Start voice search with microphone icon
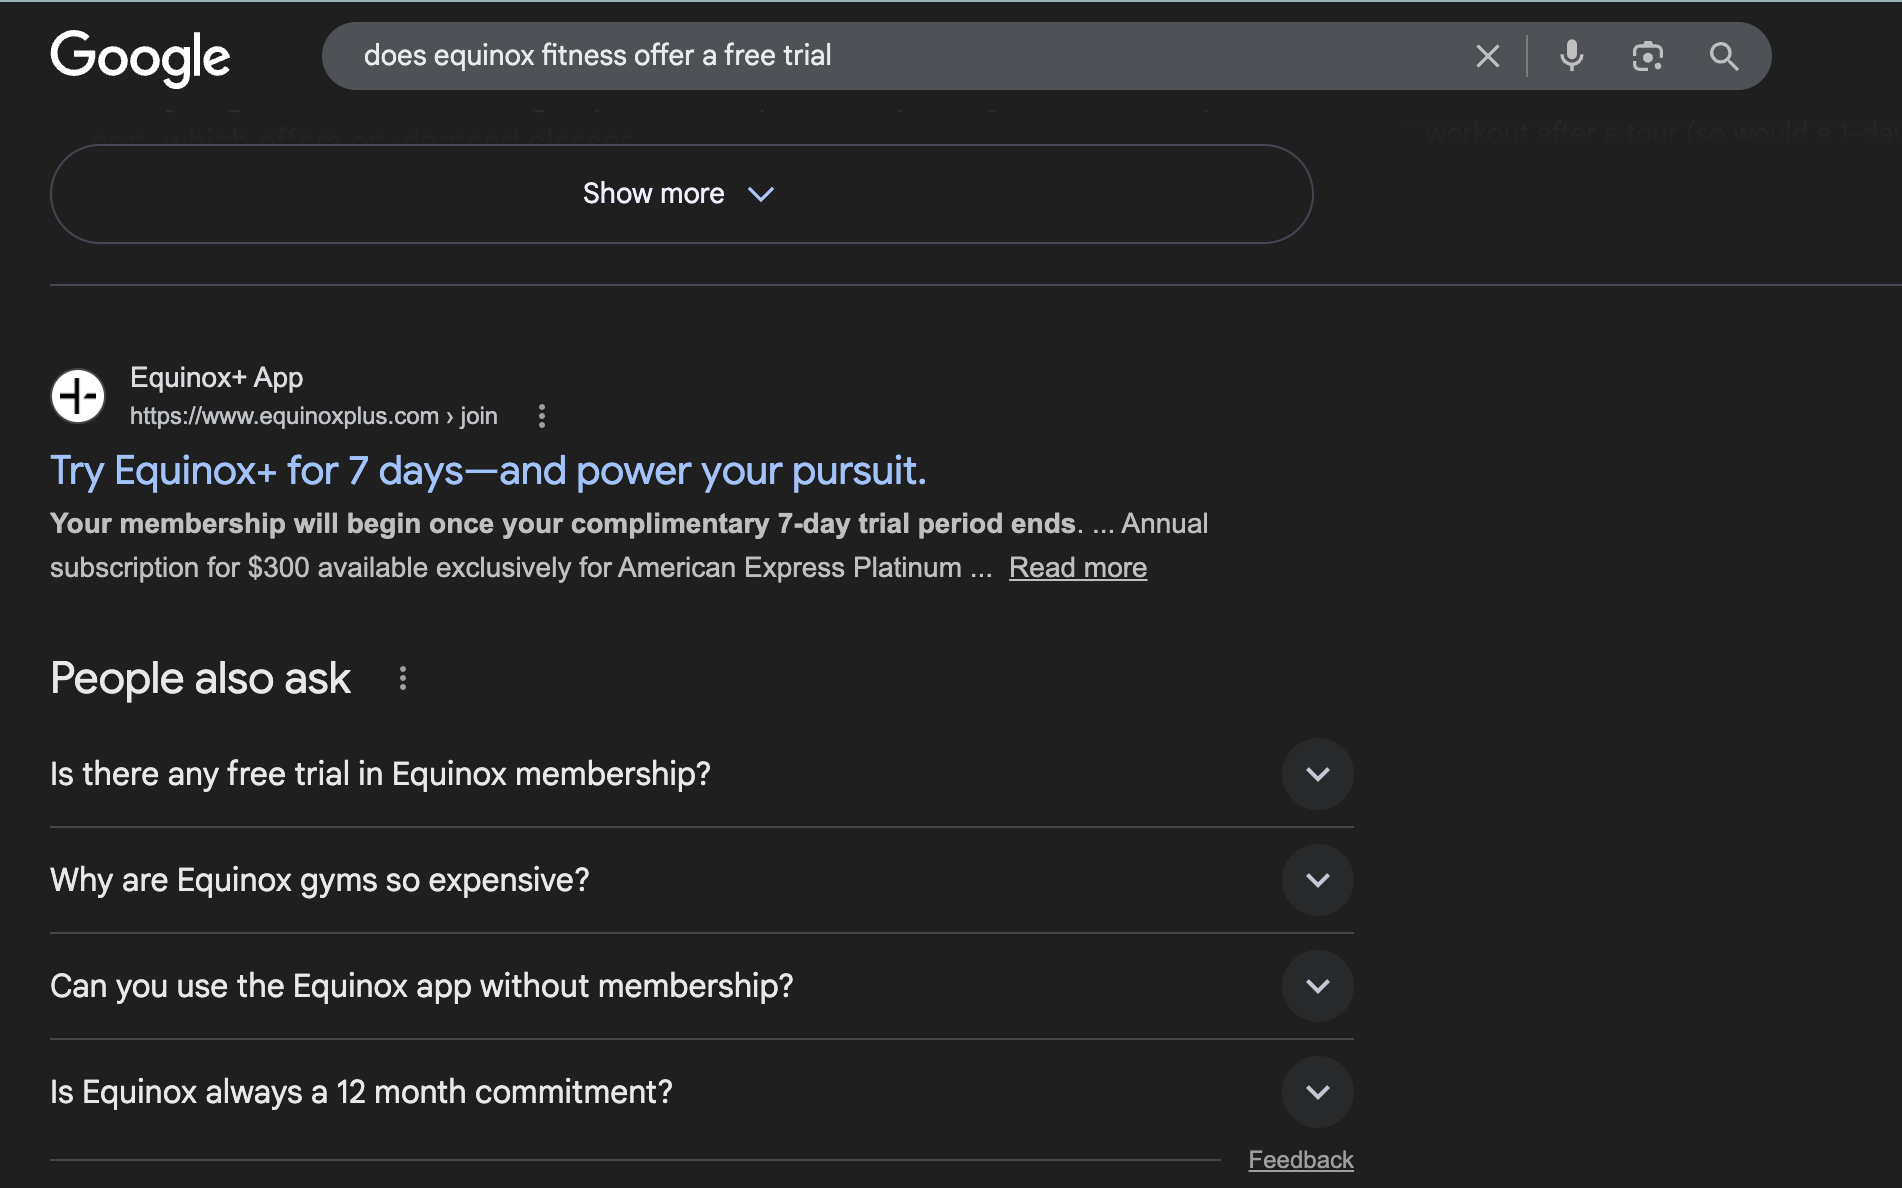The height and width of the screenshot is (1188, 1902). 1571,56
